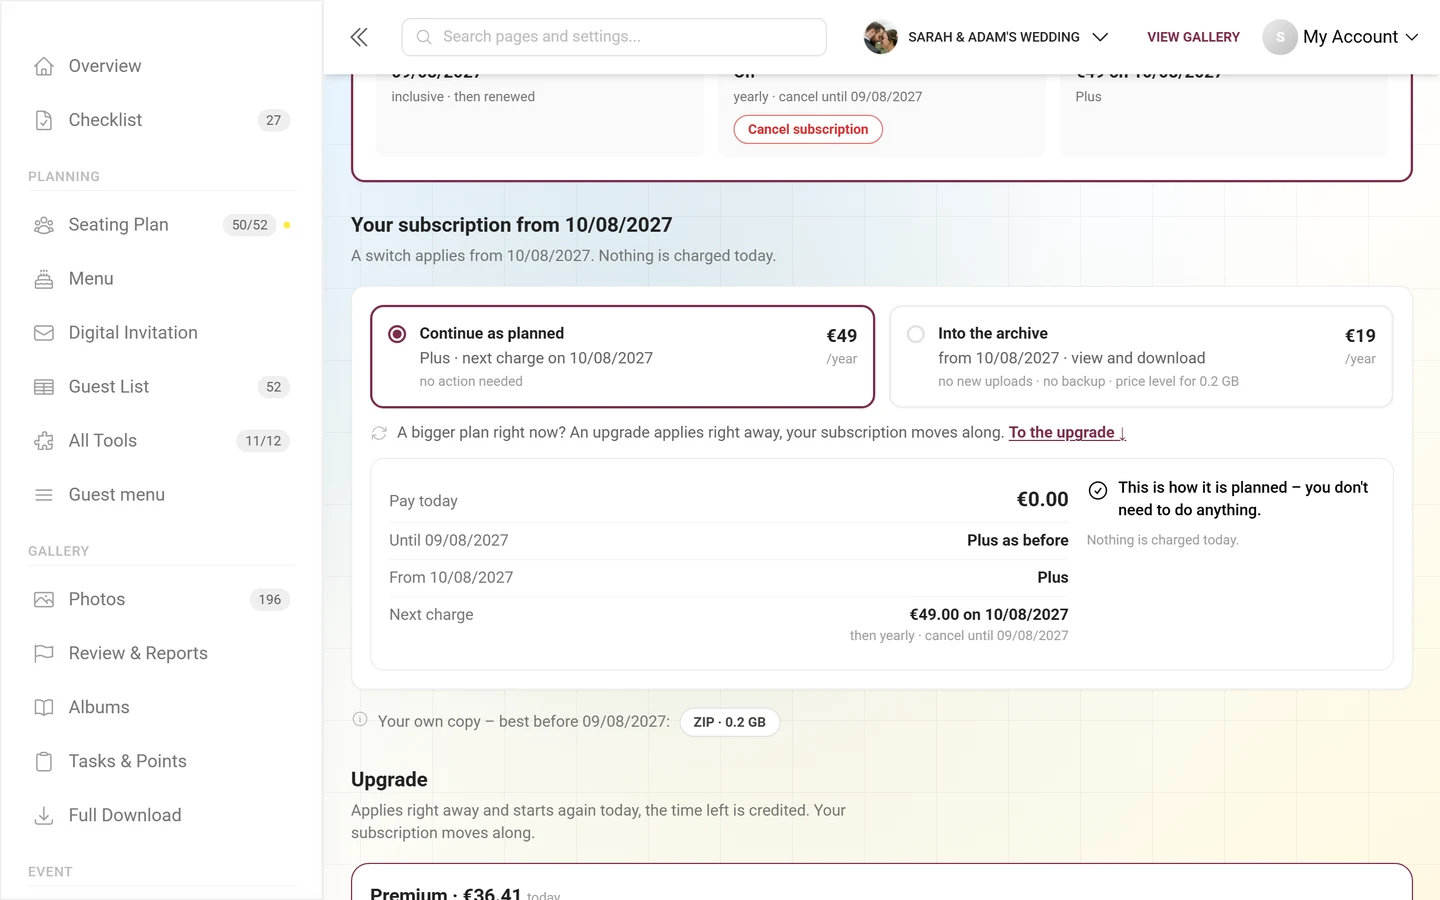The height and width of the screenshot is (900, 1440).
Task: Click the Full Download arrow icon
Action: (44, 816)
